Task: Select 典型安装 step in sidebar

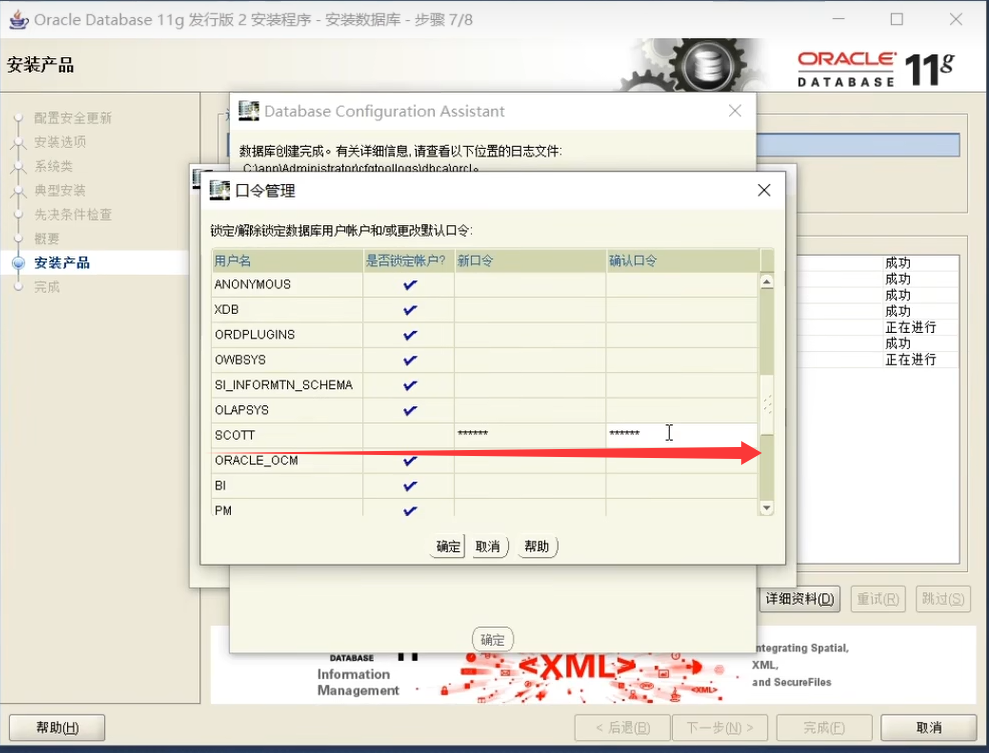Action: pos(60,190)
